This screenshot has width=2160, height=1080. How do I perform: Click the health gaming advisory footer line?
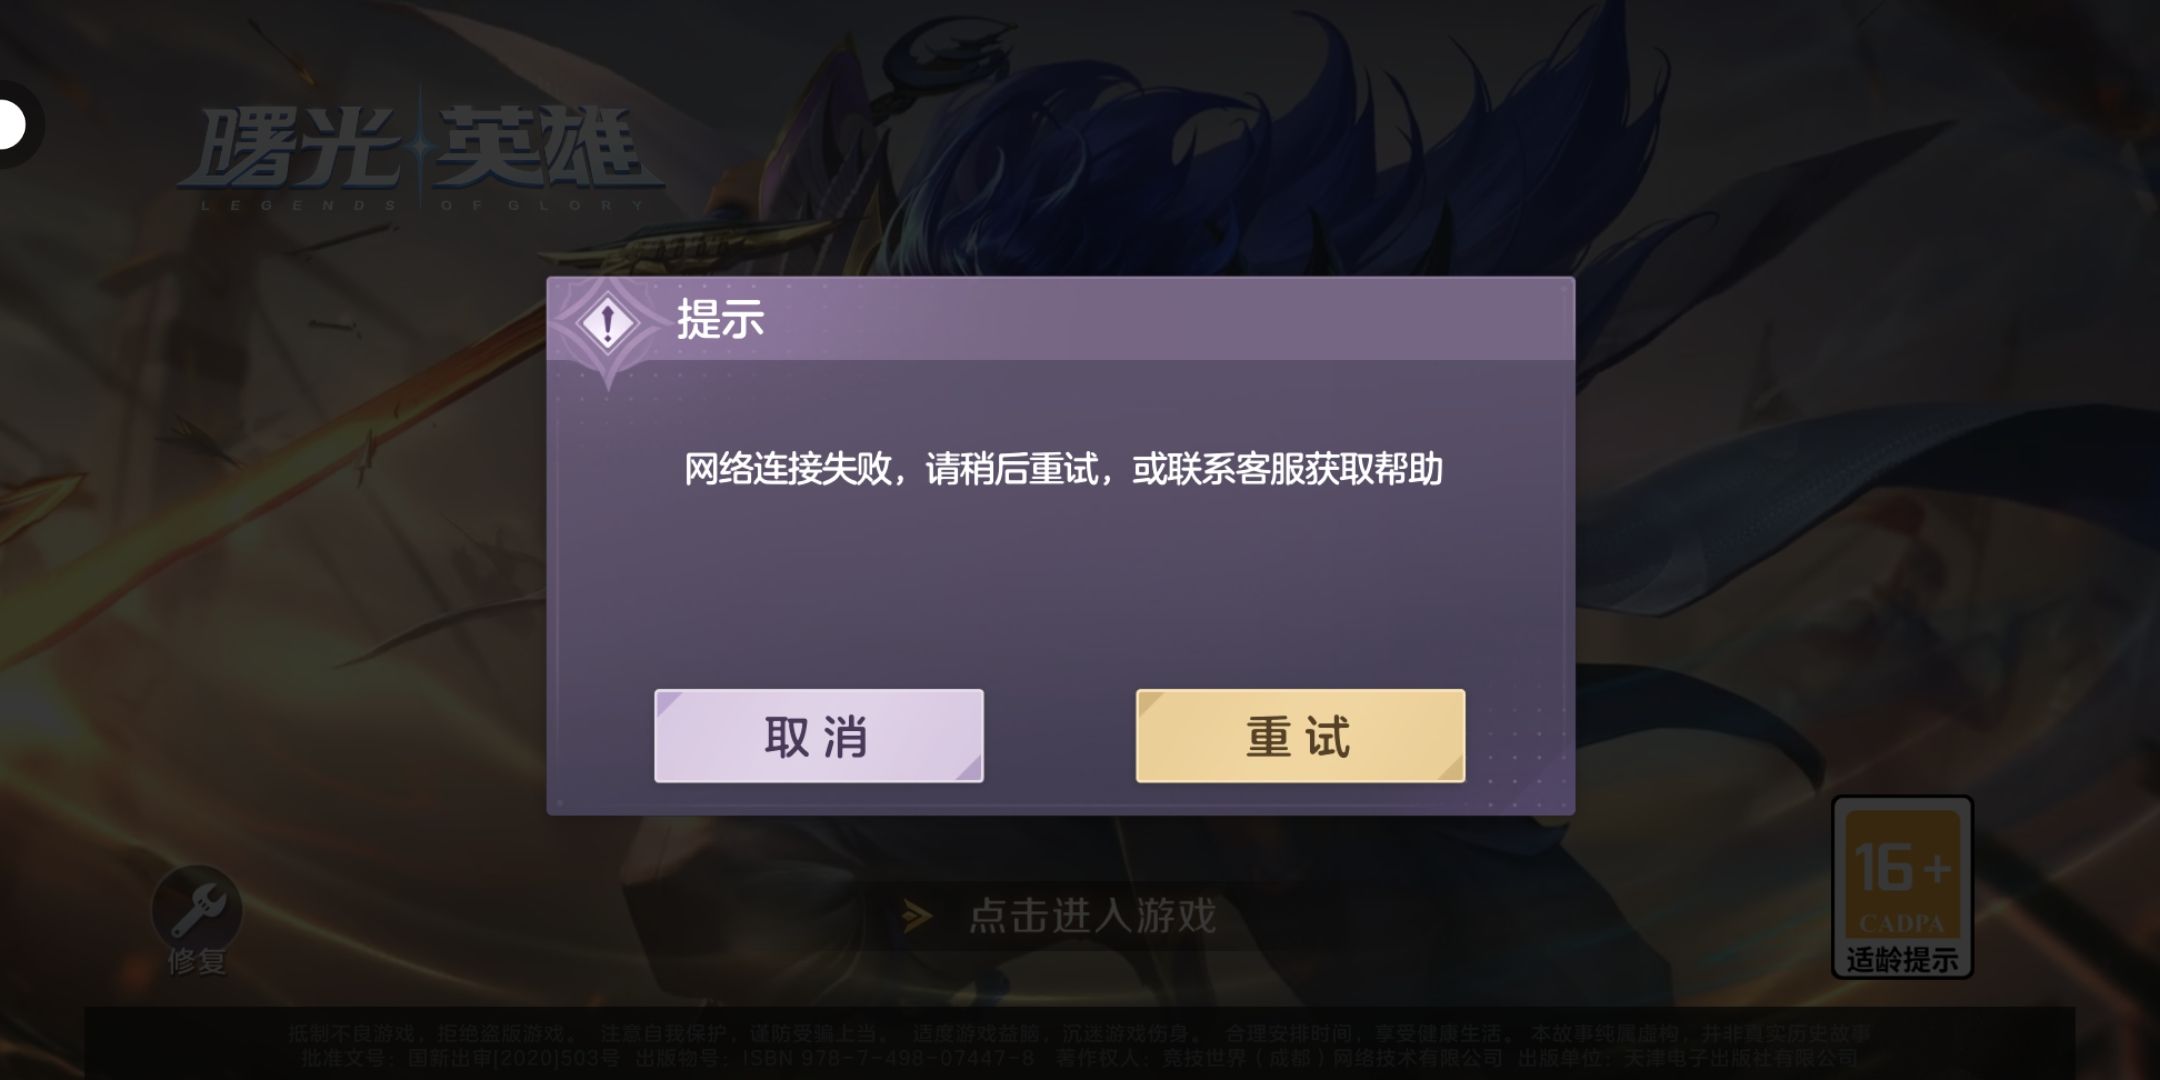[x=1078, y=1033]
